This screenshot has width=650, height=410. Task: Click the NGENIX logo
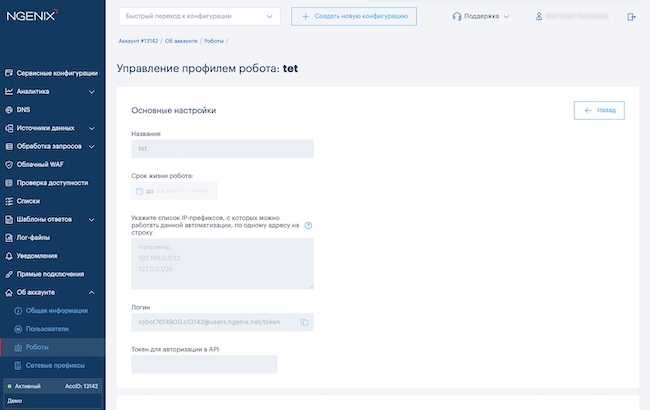point(32,15)
